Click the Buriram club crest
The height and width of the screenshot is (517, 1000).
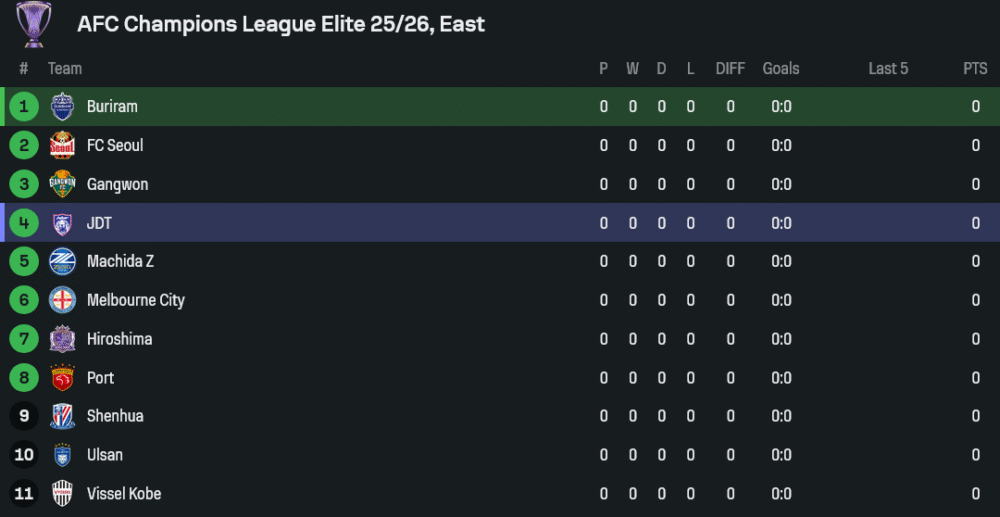(x=62, y=107)
